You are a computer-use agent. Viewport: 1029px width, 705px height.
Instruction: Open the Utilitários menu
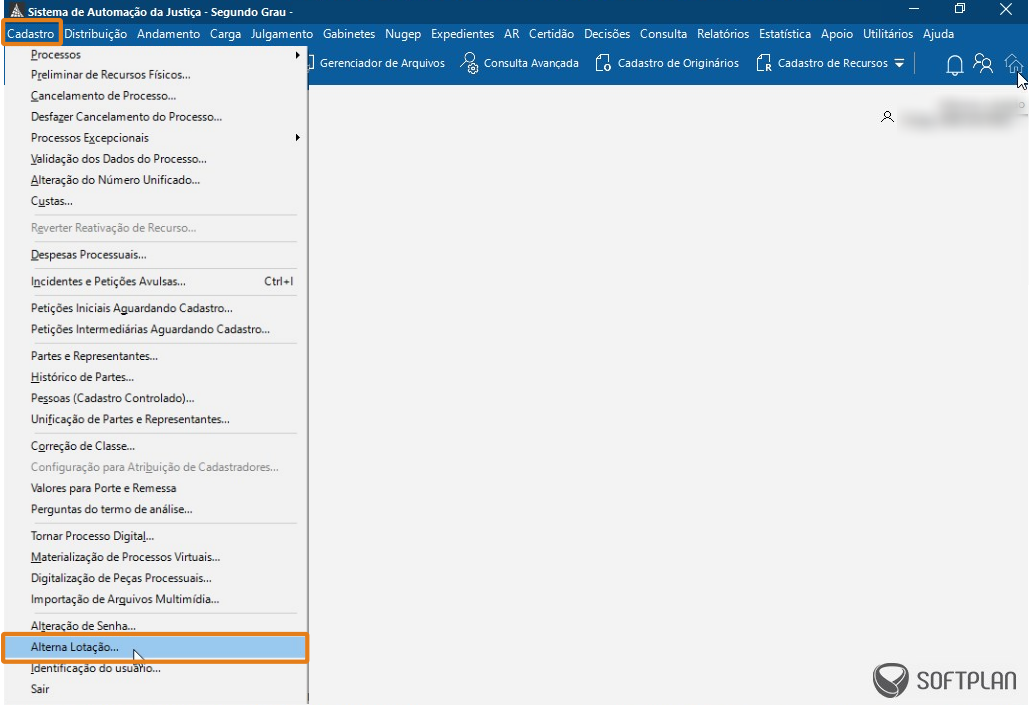point(888,33)
